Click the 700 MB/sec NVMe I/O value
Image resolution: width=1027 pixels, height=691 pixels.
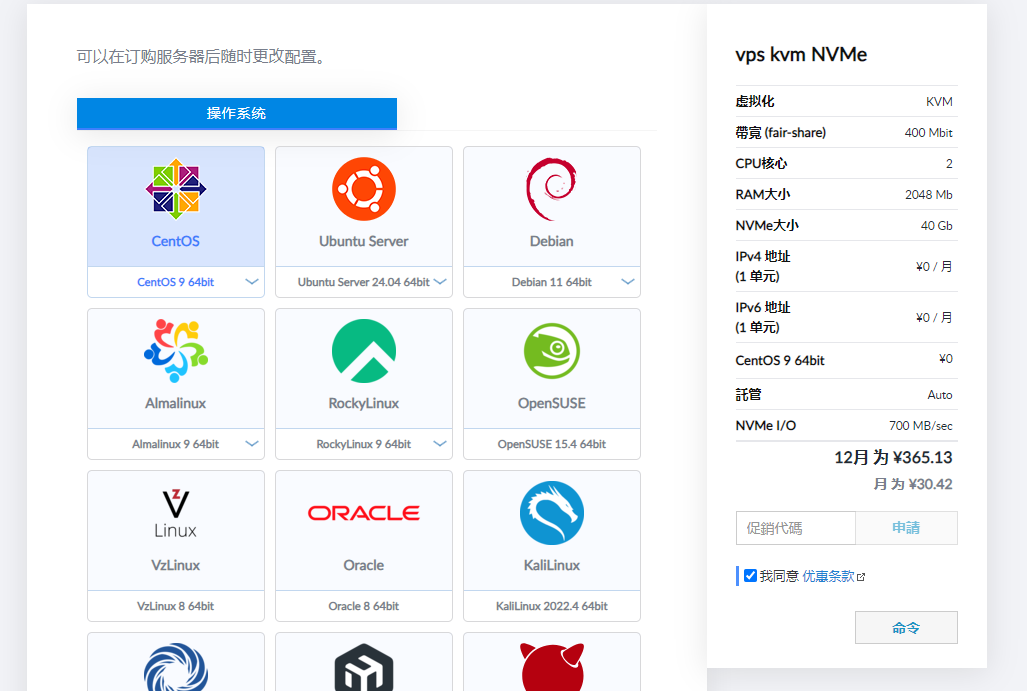921,426
